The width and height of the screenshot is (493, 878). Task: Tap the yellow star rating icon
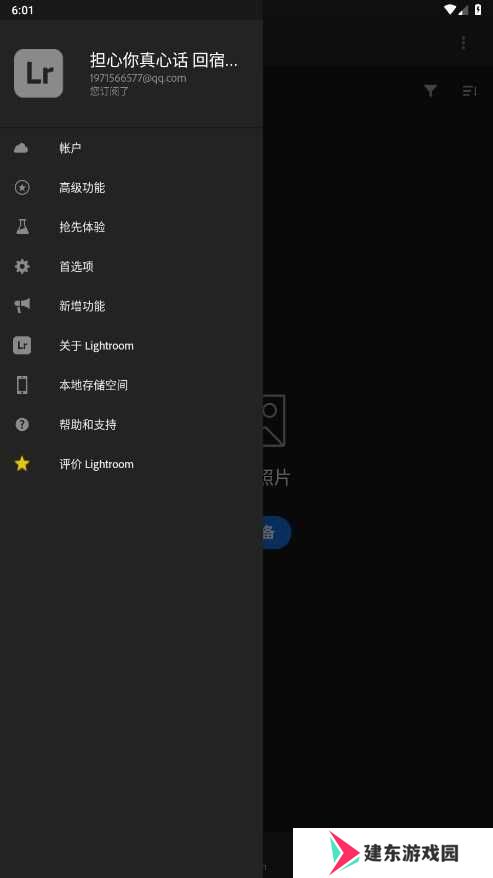coord(22,464)
